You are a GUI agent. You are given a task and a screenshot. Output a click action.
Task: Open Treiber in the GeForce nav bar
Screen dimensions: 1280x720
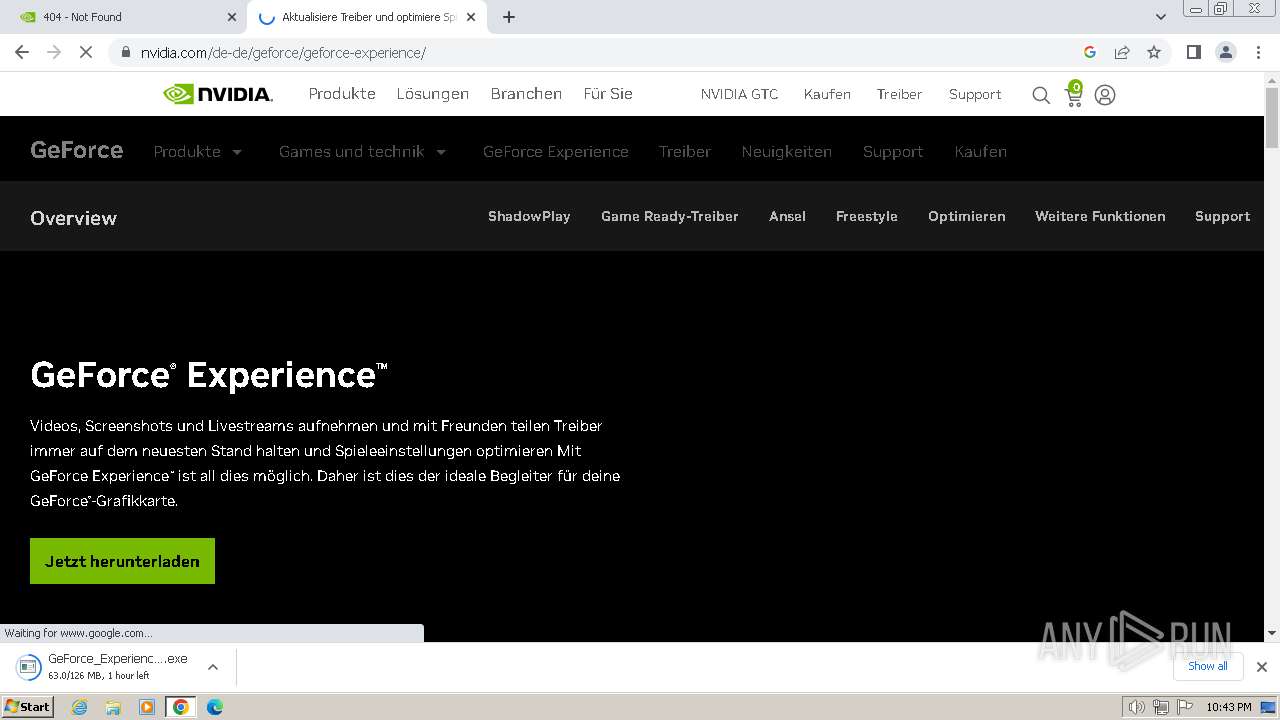pyautogui.click(x=685, y=152)
